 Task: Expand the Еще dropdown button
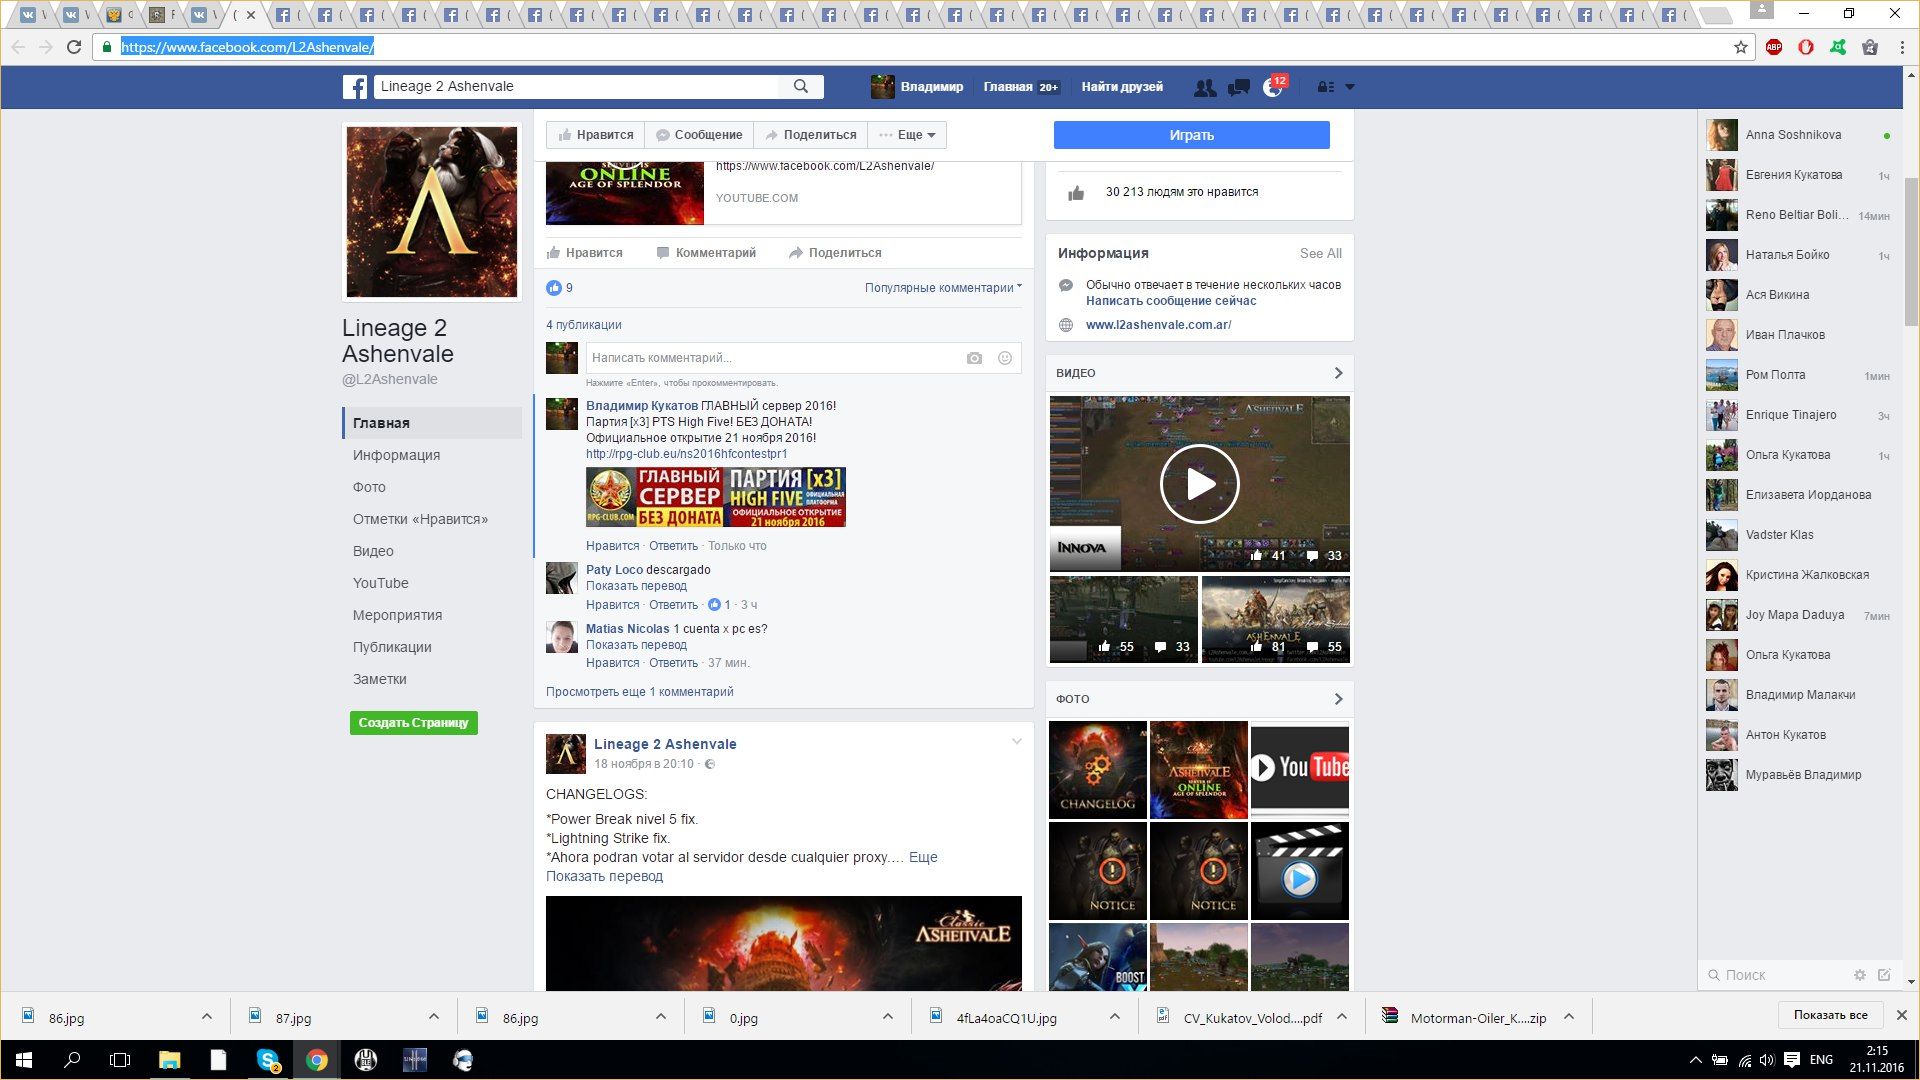tap(907, 135)
